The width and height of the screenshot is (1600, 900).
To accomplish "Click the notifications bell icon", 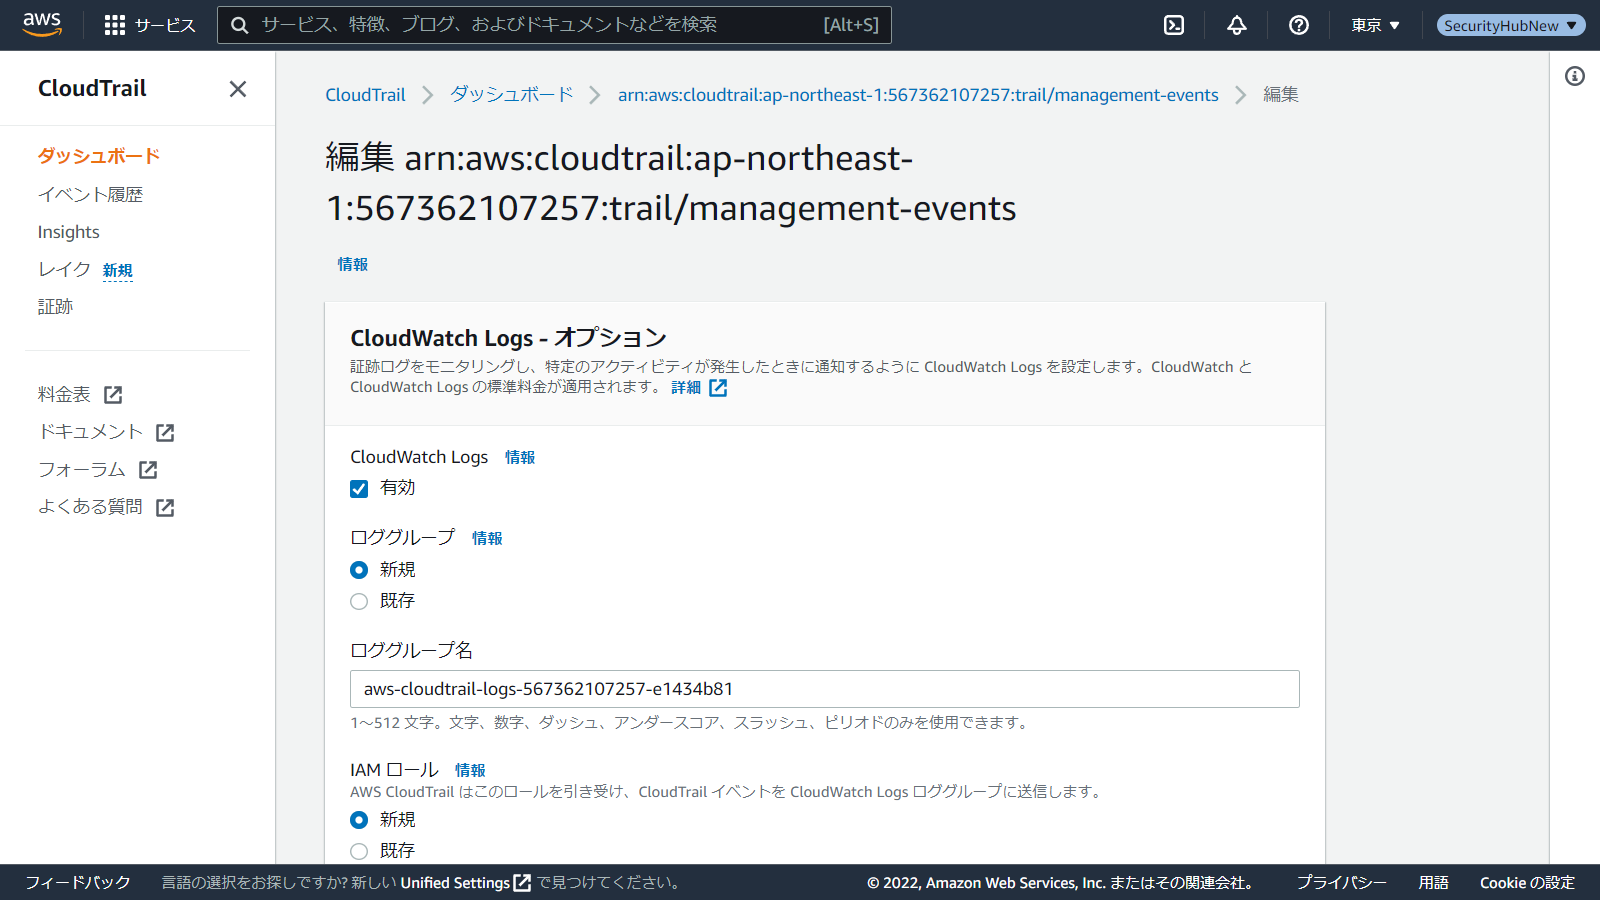I will click(1237, 25).
